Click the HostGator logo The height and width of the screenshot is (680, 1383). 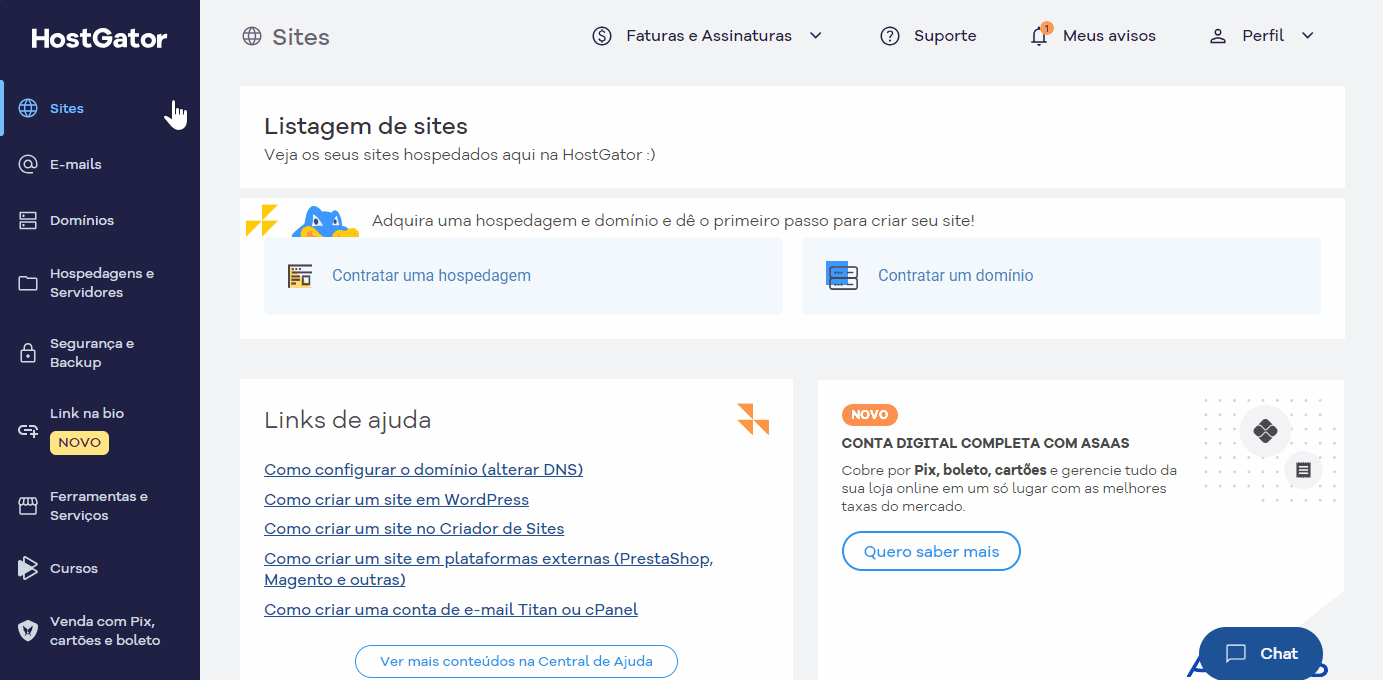click(99, 39)
